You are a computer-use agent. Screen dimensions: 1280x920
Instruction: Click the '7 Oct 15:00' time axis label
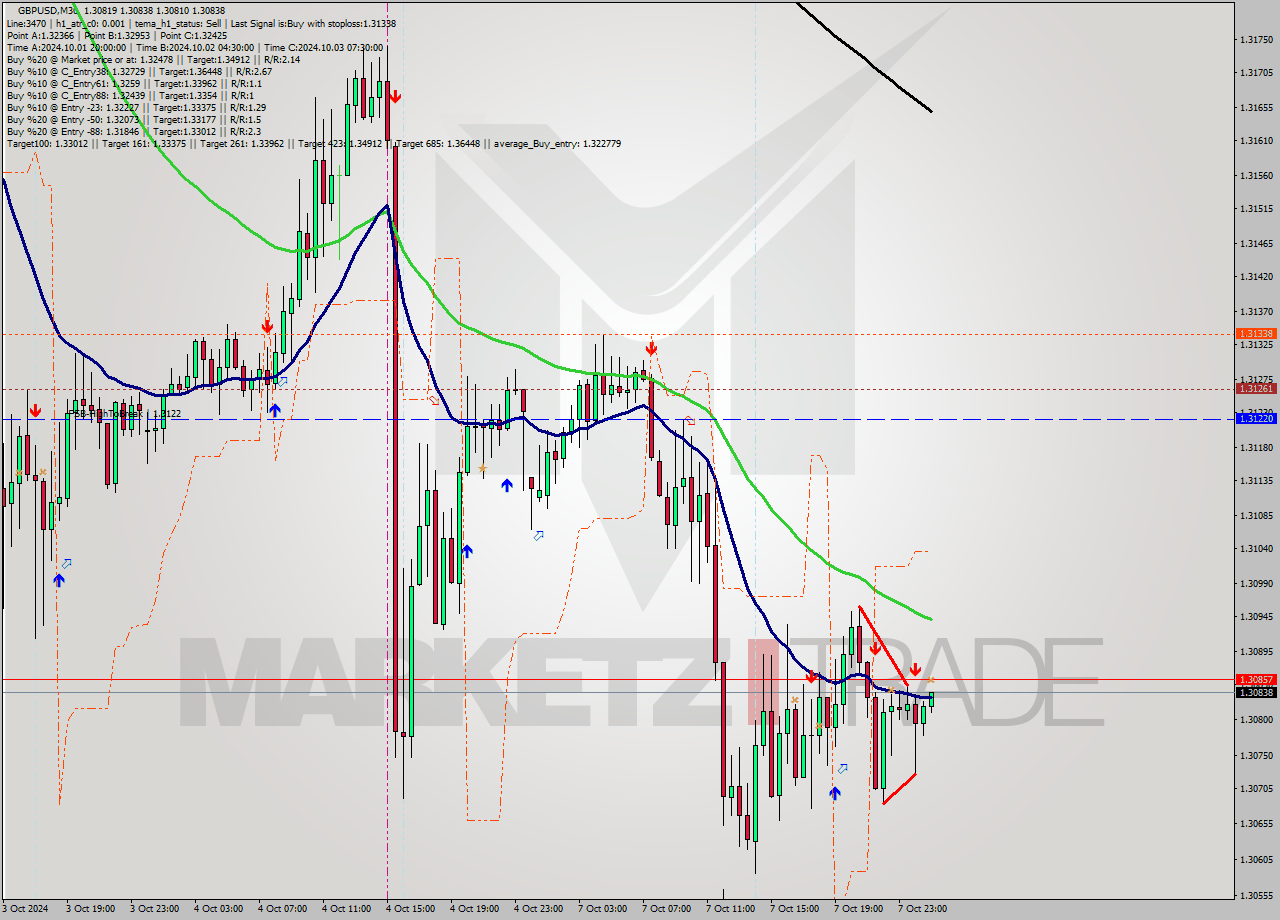[794, 909]
